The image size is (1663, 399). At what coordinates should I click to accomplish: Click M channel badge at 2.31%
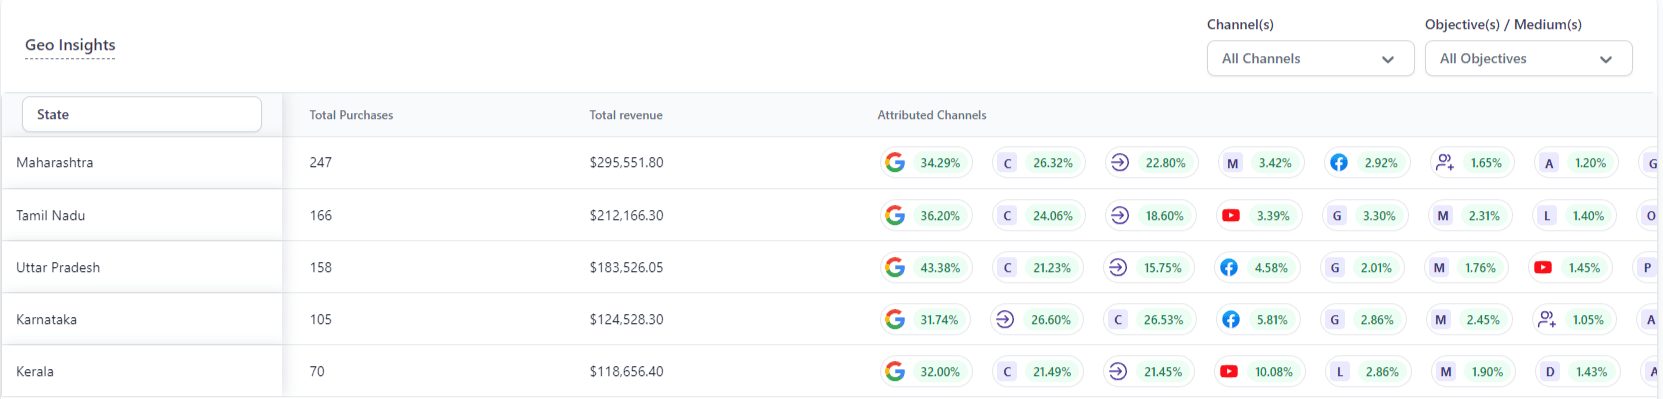pyautogui.click(x=1443, y=216)
